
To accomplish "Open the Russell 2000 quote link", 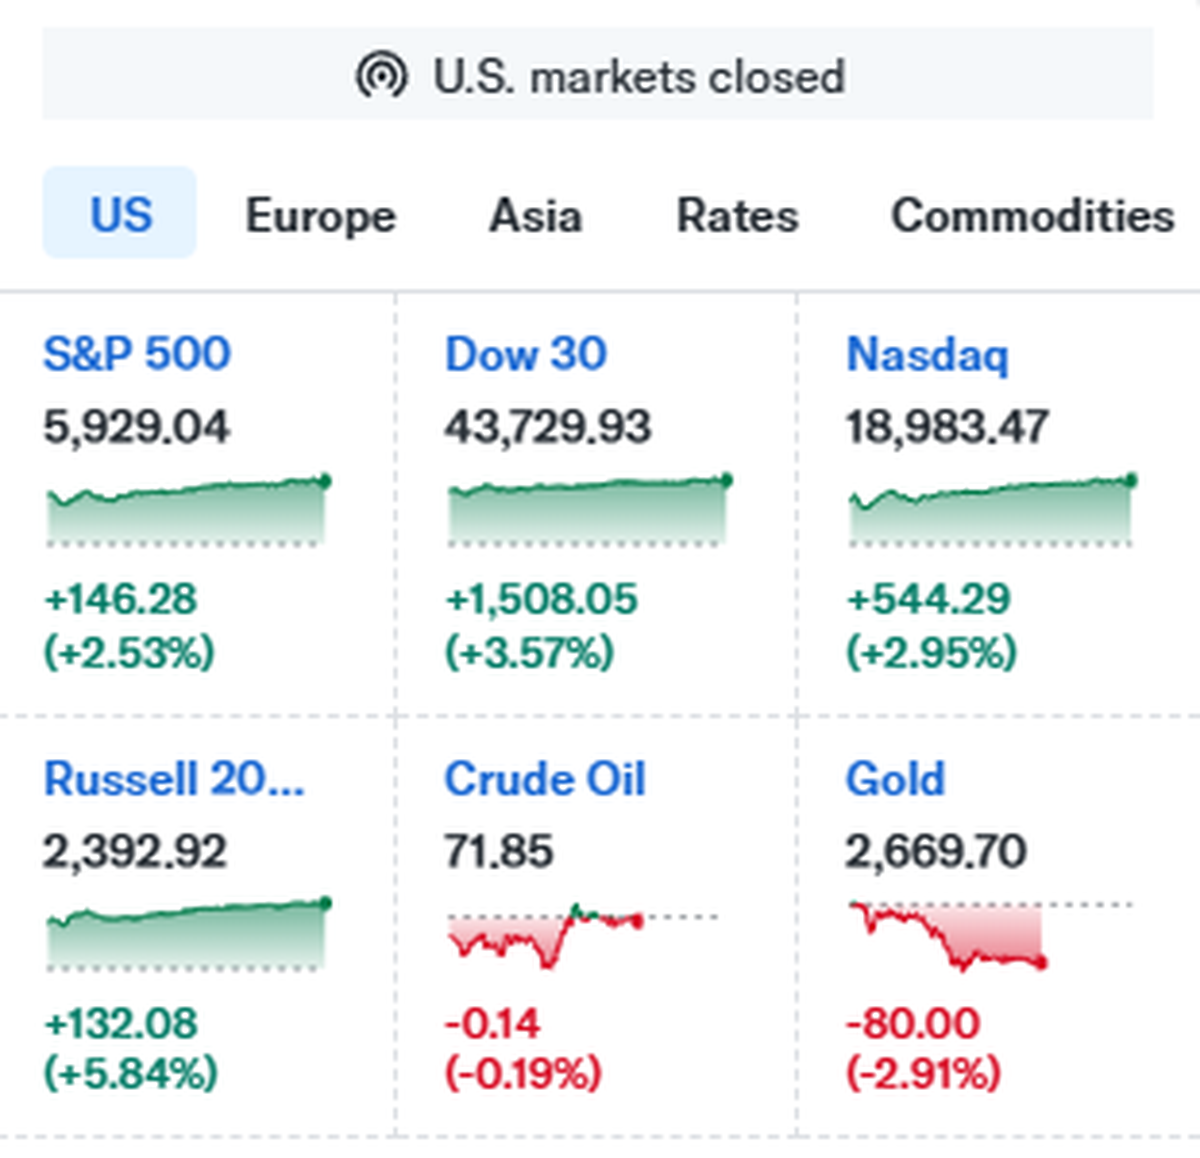I will click(x=174, y=779).
